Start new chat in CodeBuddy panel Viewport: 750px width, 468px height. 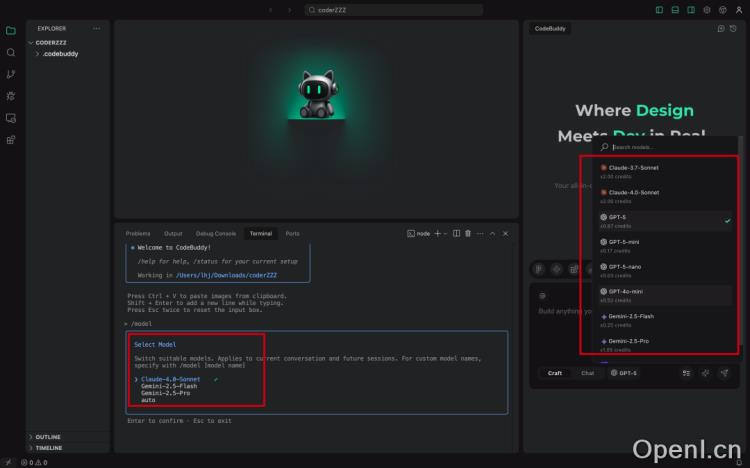point(721,29)
